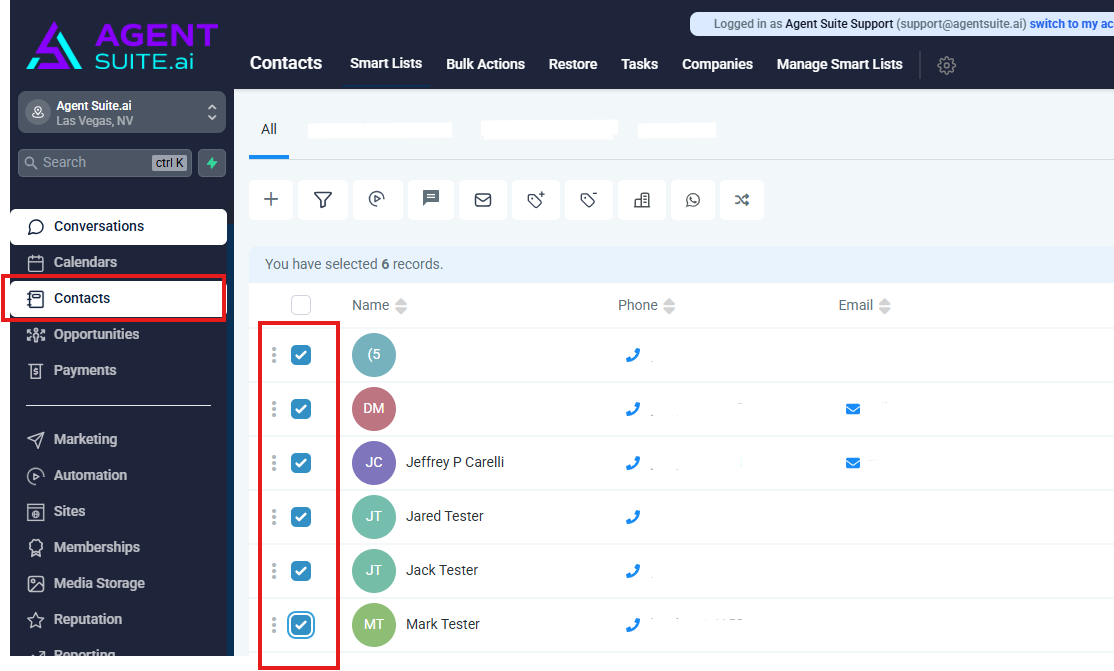1114x671 pixels.
Task: Open the Bulk Actions tab
Action: [x=485, y=64]
